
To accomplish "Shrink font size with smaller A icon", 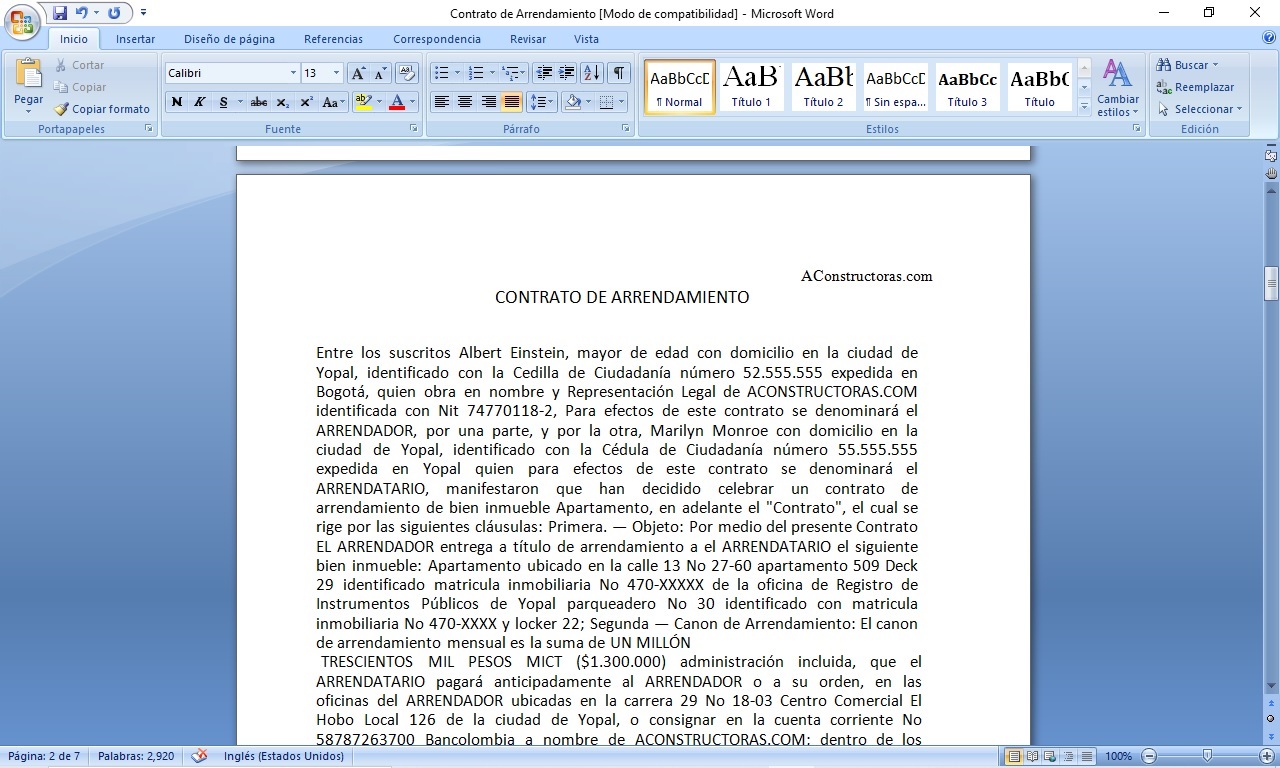I will [380, 73].
